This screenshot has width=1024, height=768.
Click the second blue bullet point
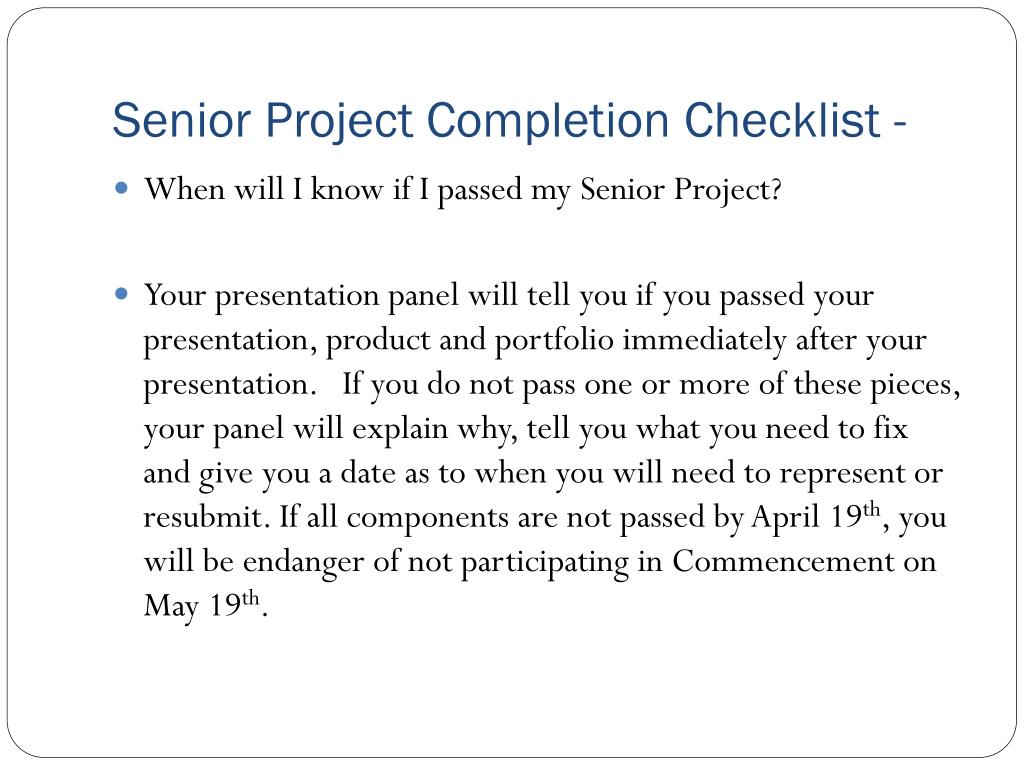coord(121,294)
